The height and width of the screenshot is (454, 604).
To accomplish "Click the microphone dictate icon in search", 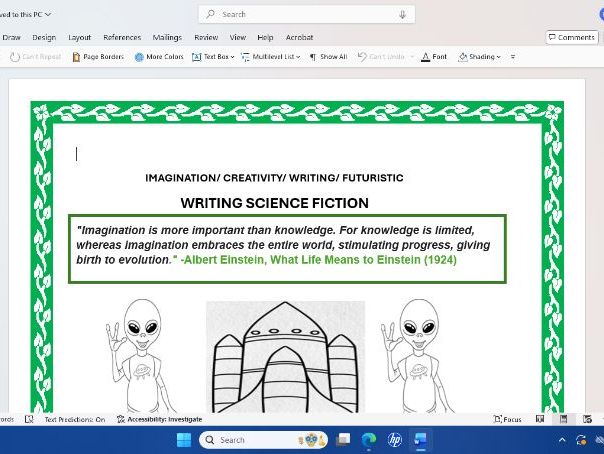I will pos(402,15).
